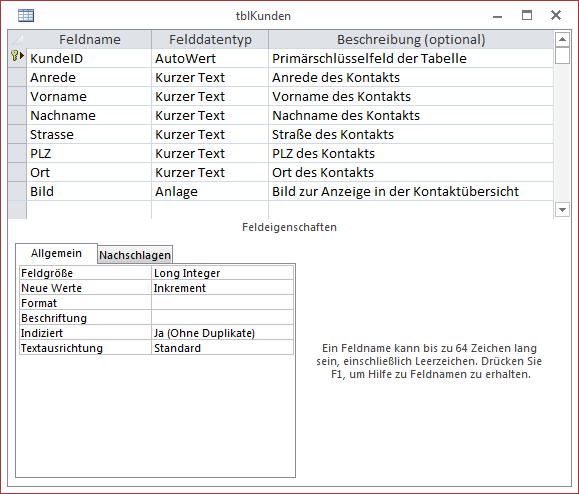This screenshot has height=494, width=579.
Task: Click description 'Nachname des Kontakts'
Action: pos(411,116)
